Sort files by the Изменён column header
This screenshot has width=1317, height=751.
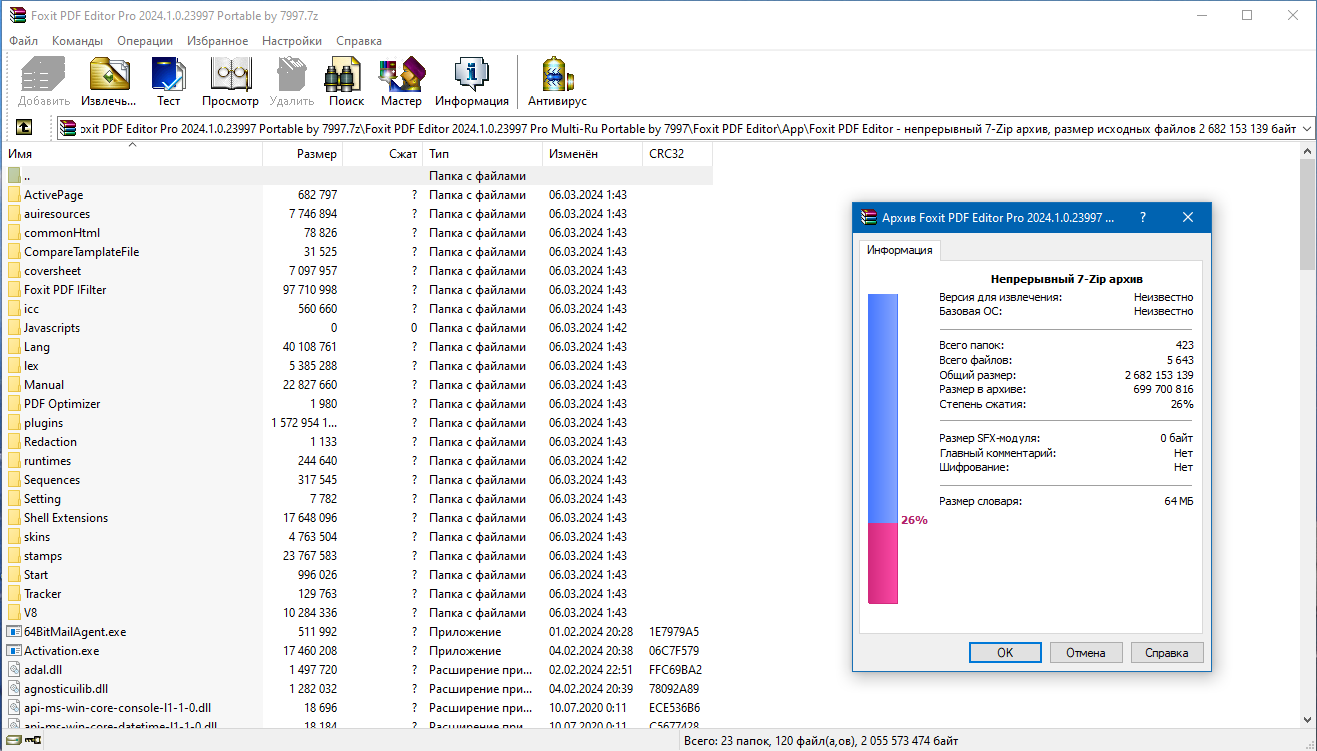[x=592, y=154]
